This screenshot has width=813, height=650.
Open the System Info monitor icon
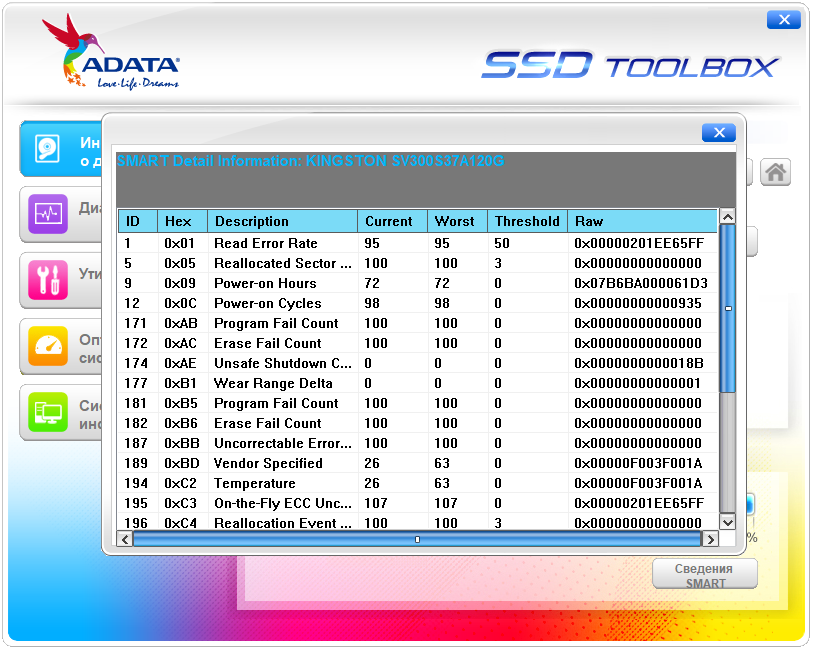(48, 412)
